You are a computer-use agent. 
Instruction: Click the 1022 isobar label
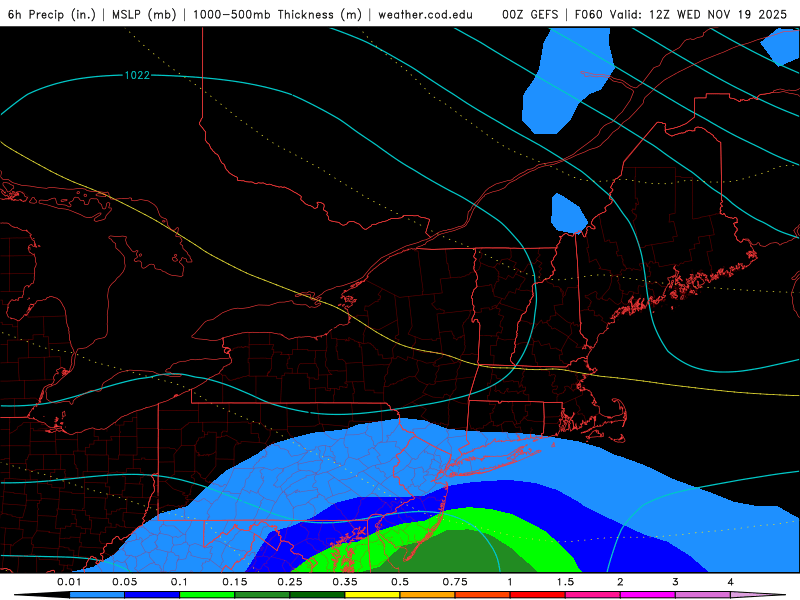[137, 76]
